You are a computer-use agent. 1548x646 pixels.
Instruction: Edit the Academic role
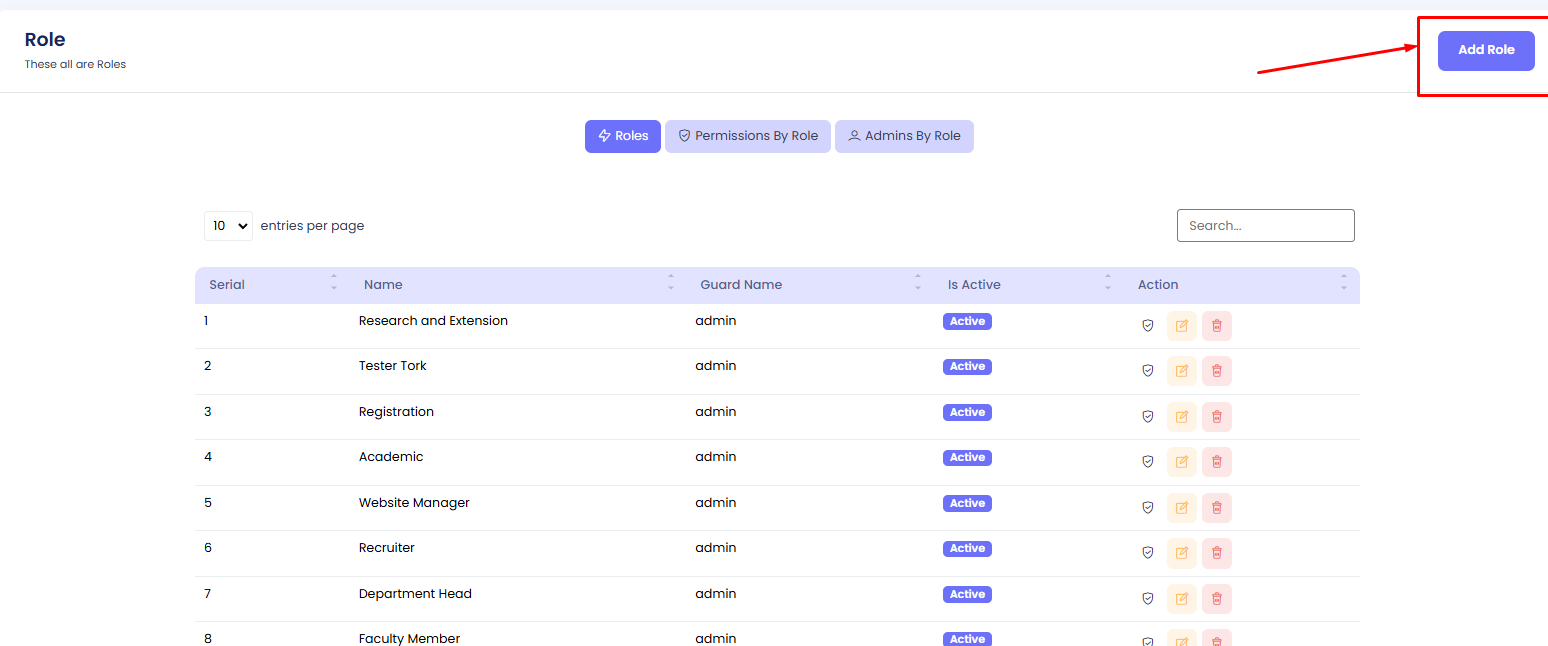1182,462
